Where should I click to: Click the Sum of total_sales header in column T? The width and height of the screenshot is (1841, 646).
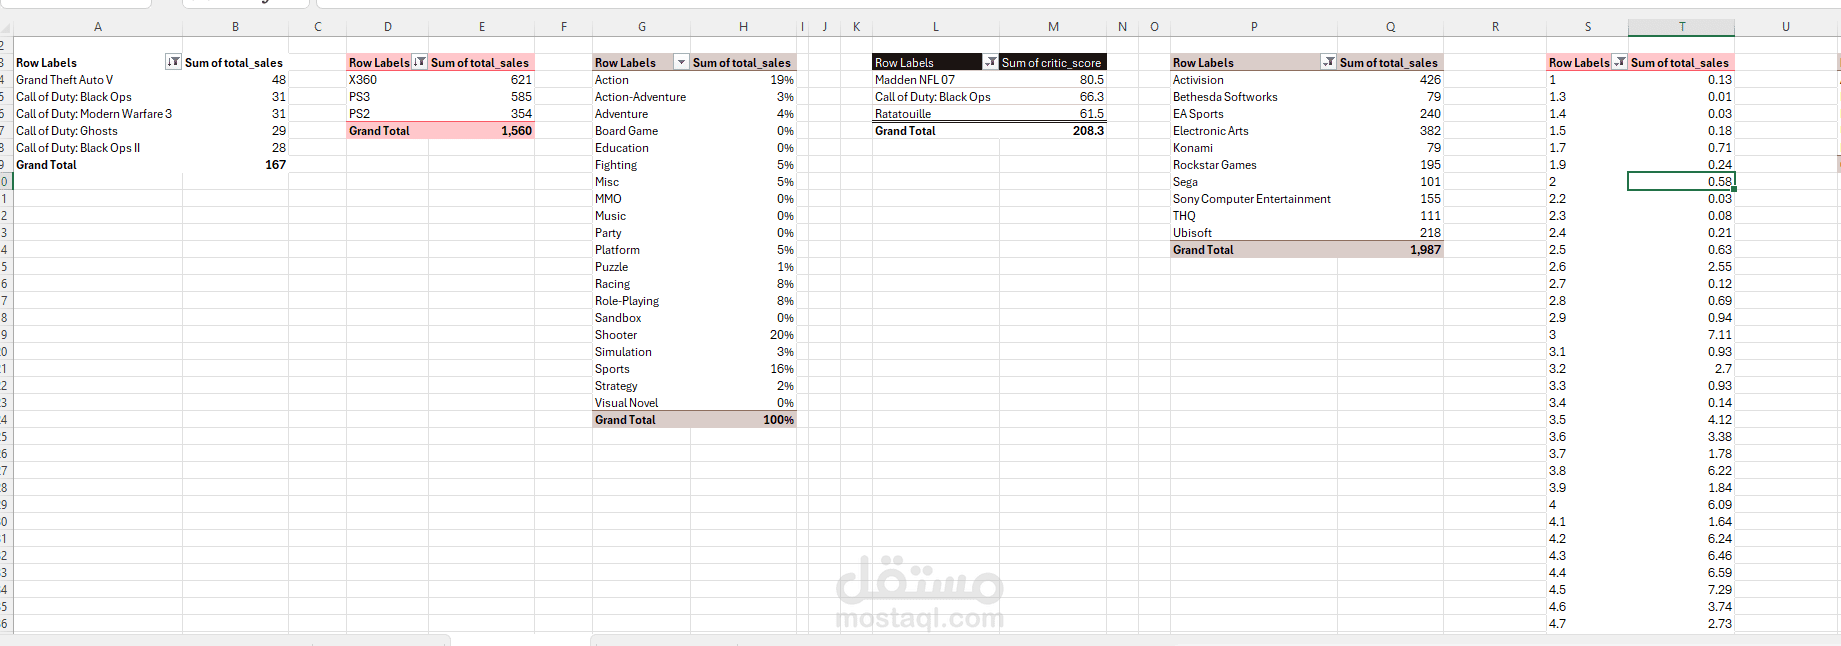click(1682, 62)
